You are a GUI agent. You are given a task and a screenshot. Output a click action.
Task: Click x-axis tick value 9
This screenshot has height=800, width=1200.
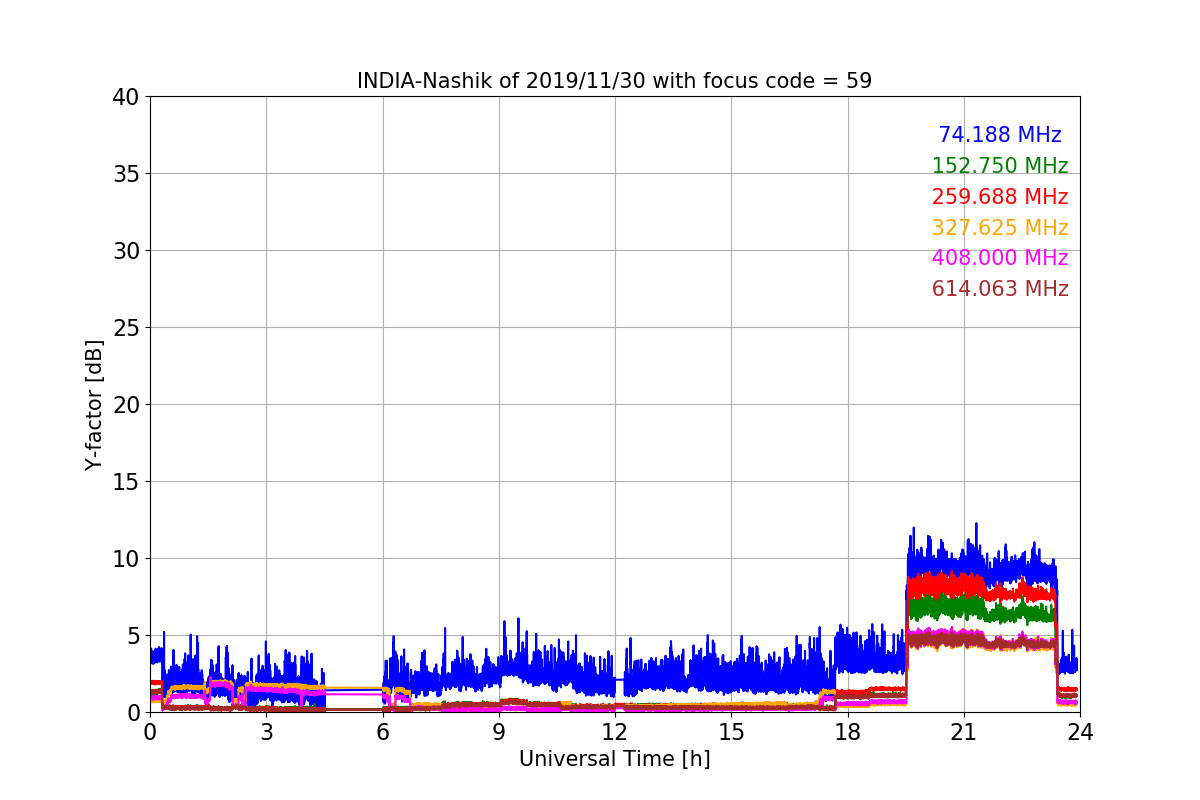(x=499, y=731)
